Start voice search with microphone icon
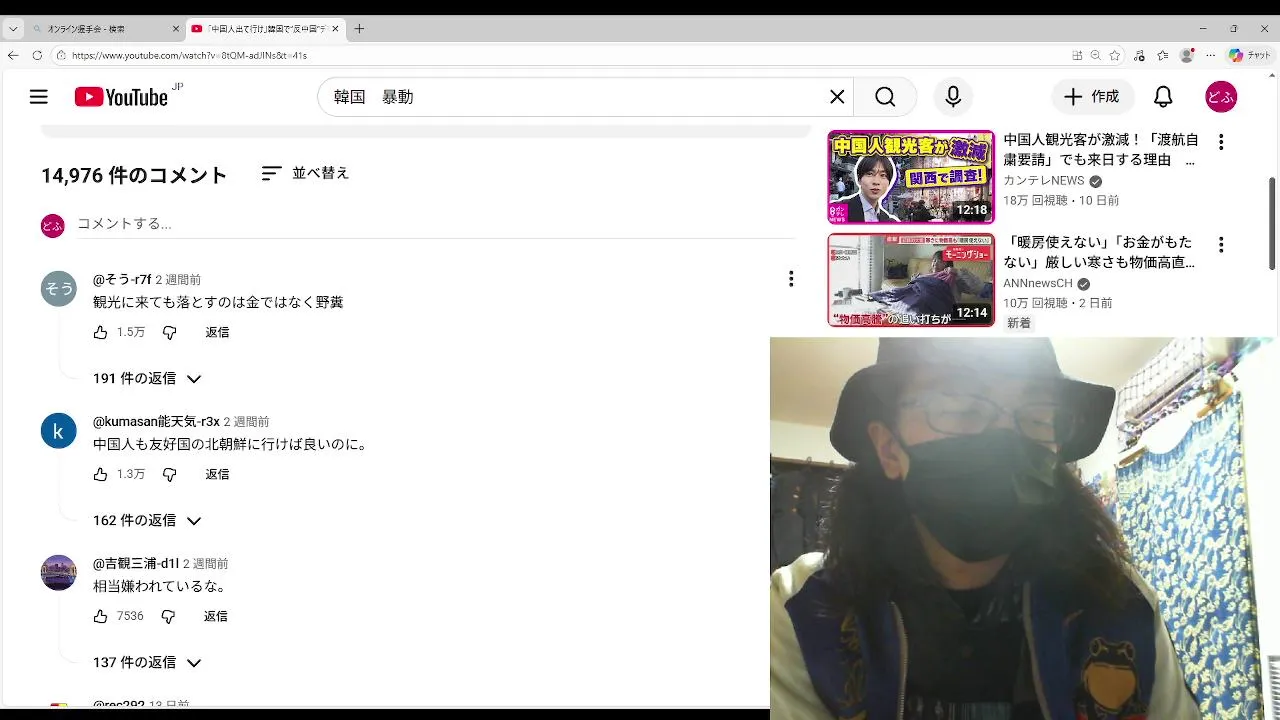 [x=953, y=97]
